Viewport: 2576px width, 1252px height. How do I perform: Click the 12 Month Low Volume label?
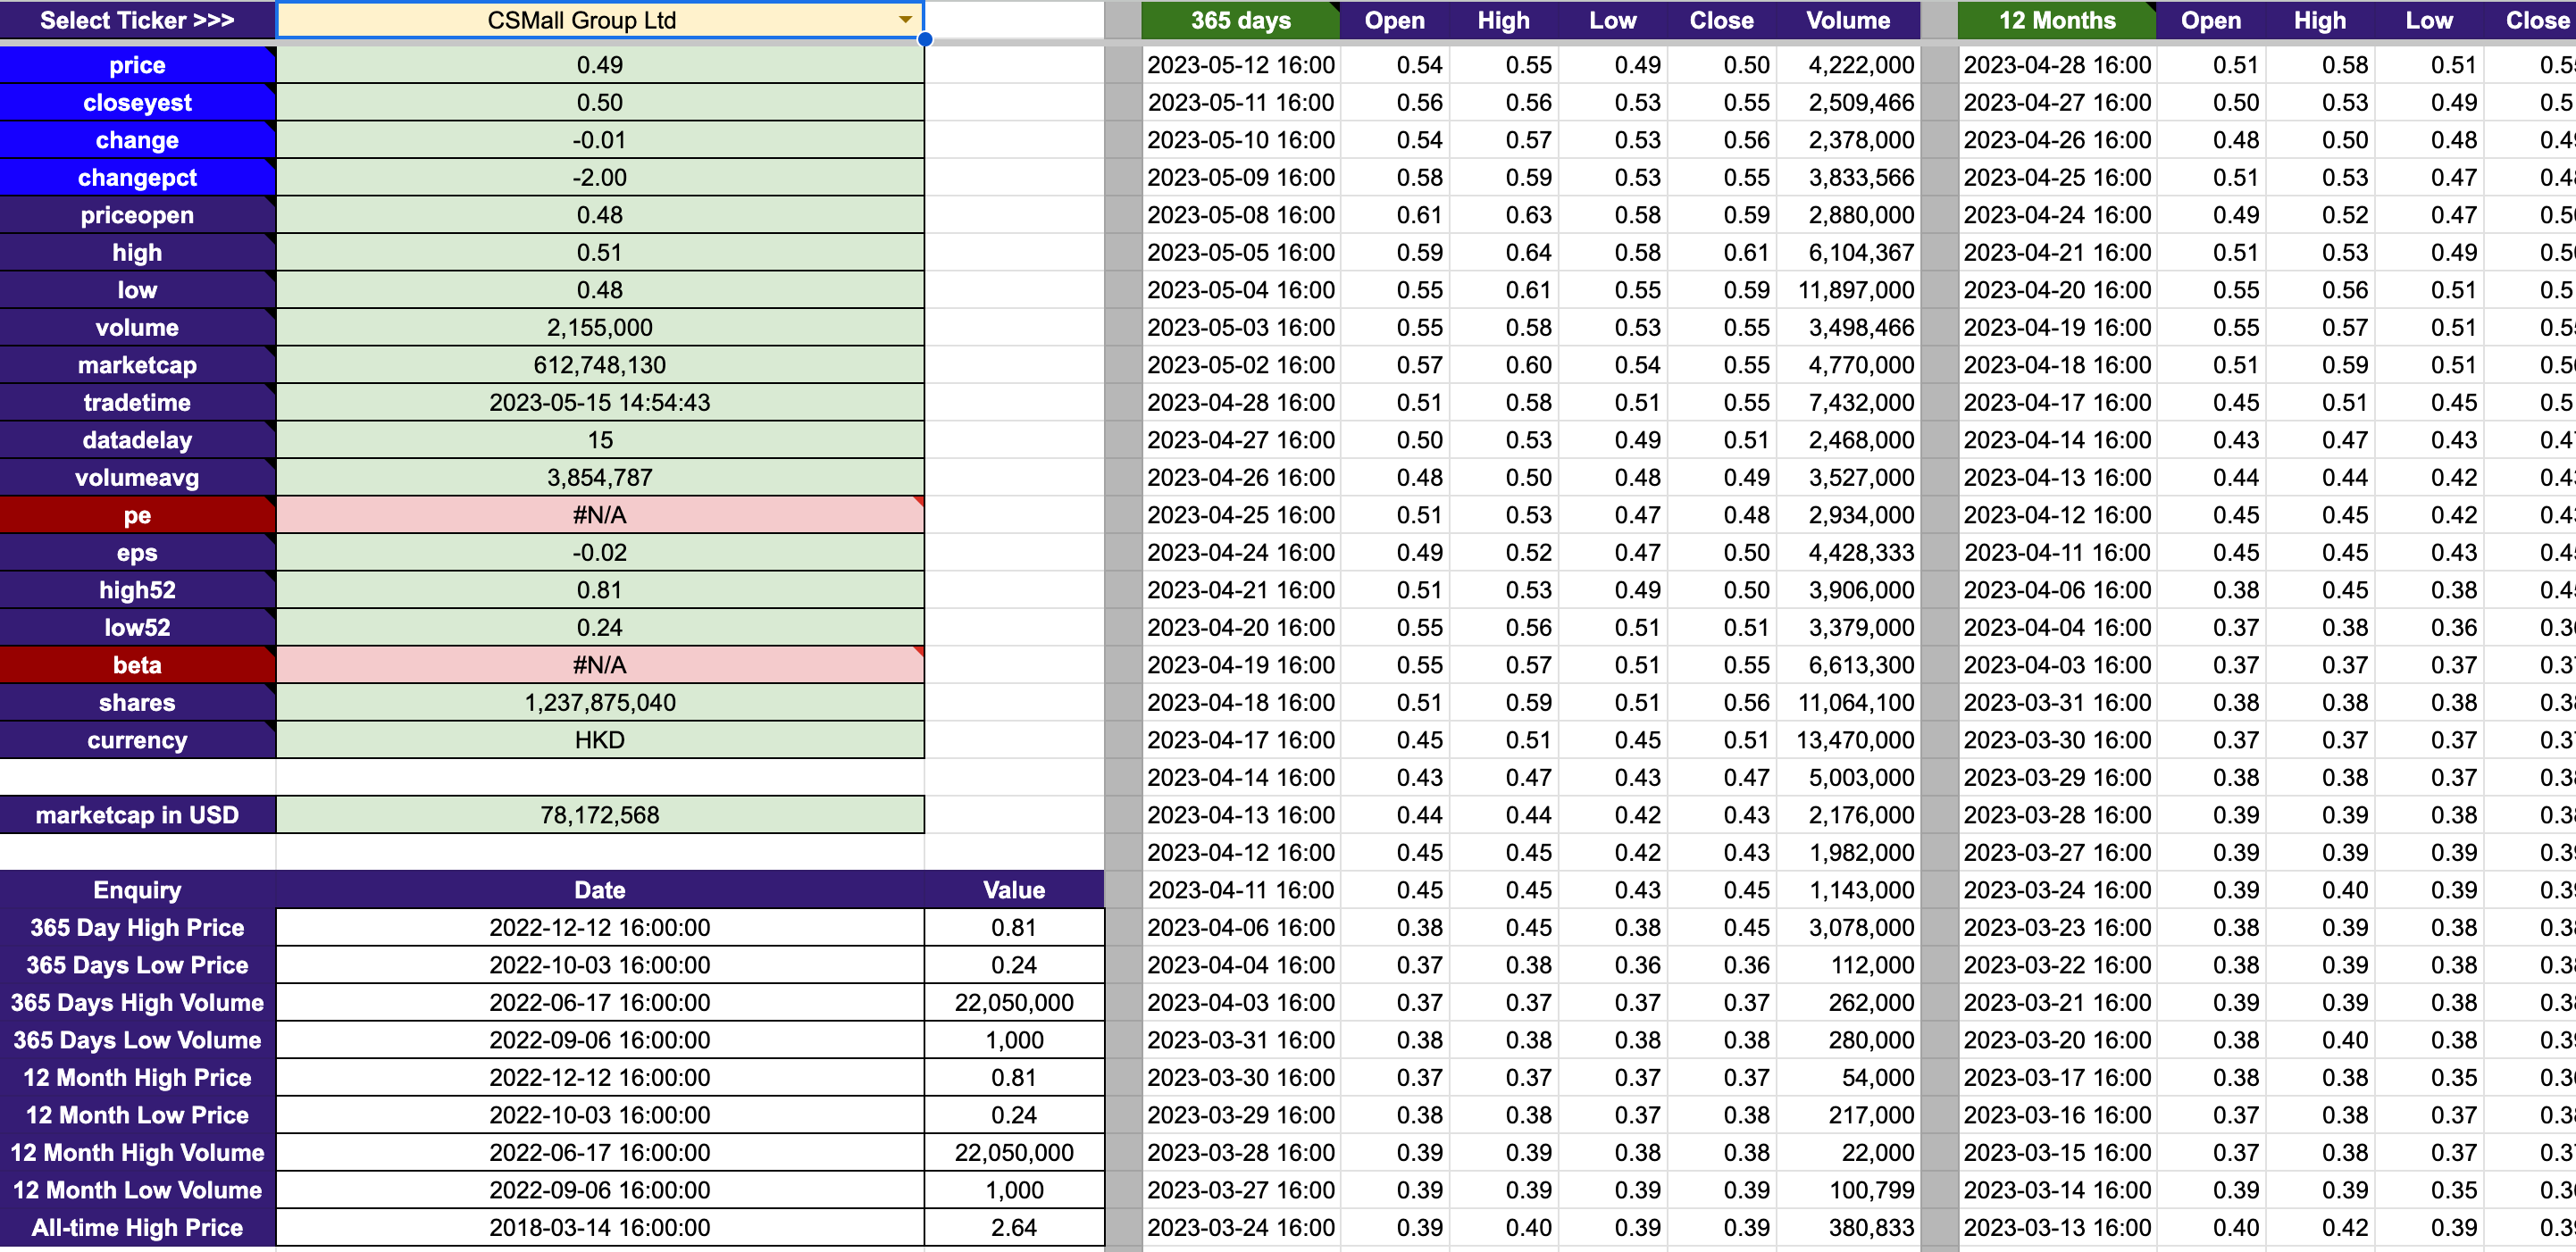[137, 1190]
